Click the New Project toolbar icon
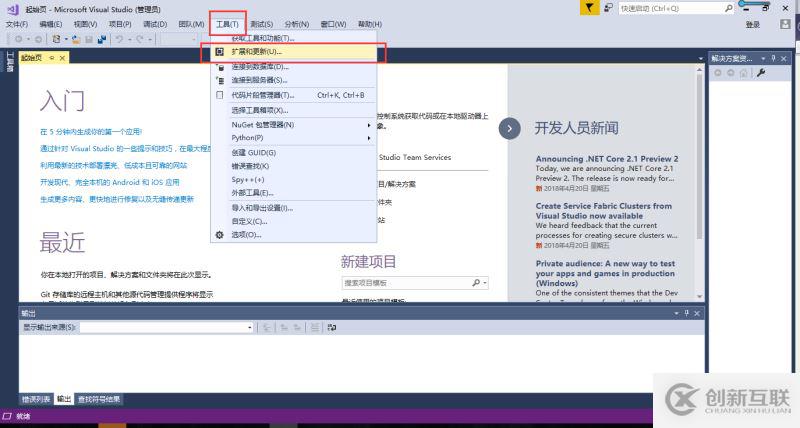Image resolution: width=800 pixels, height=428 pixels. (56, 39)
